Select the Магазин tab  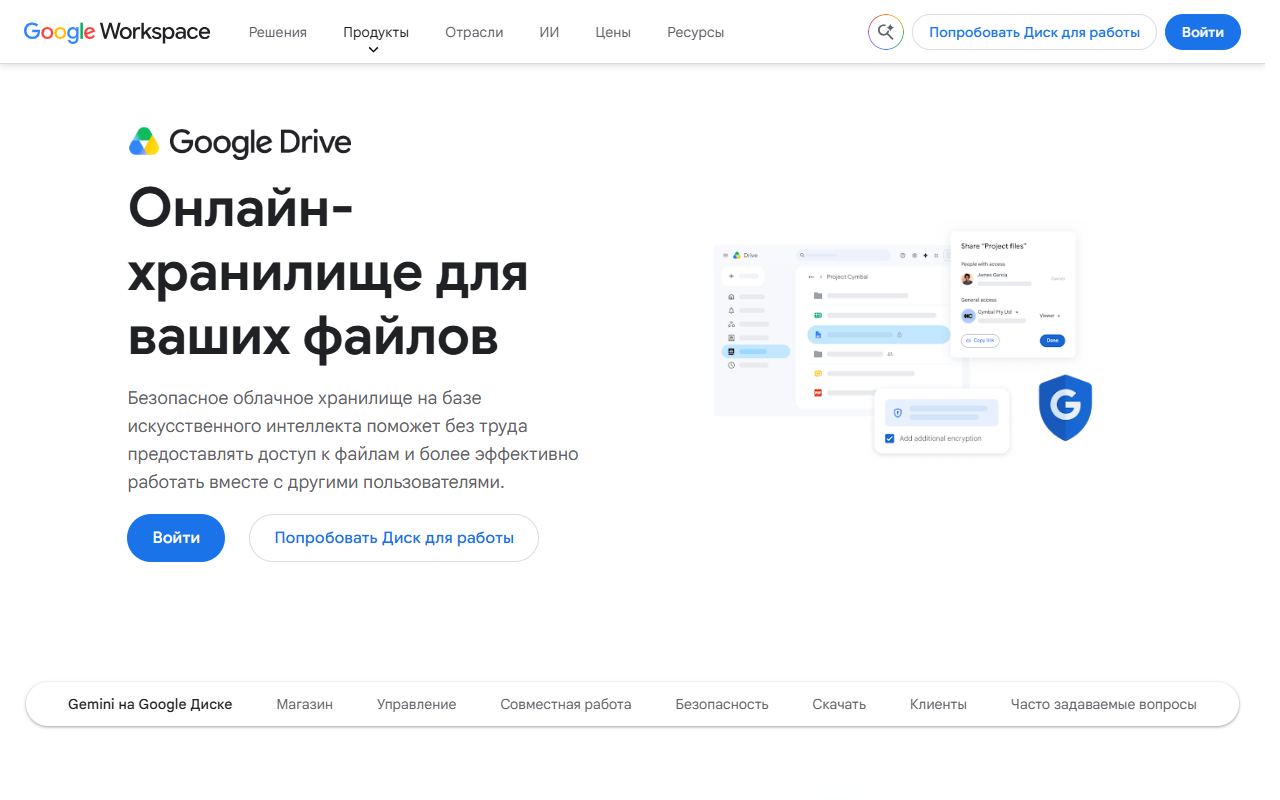305,704
